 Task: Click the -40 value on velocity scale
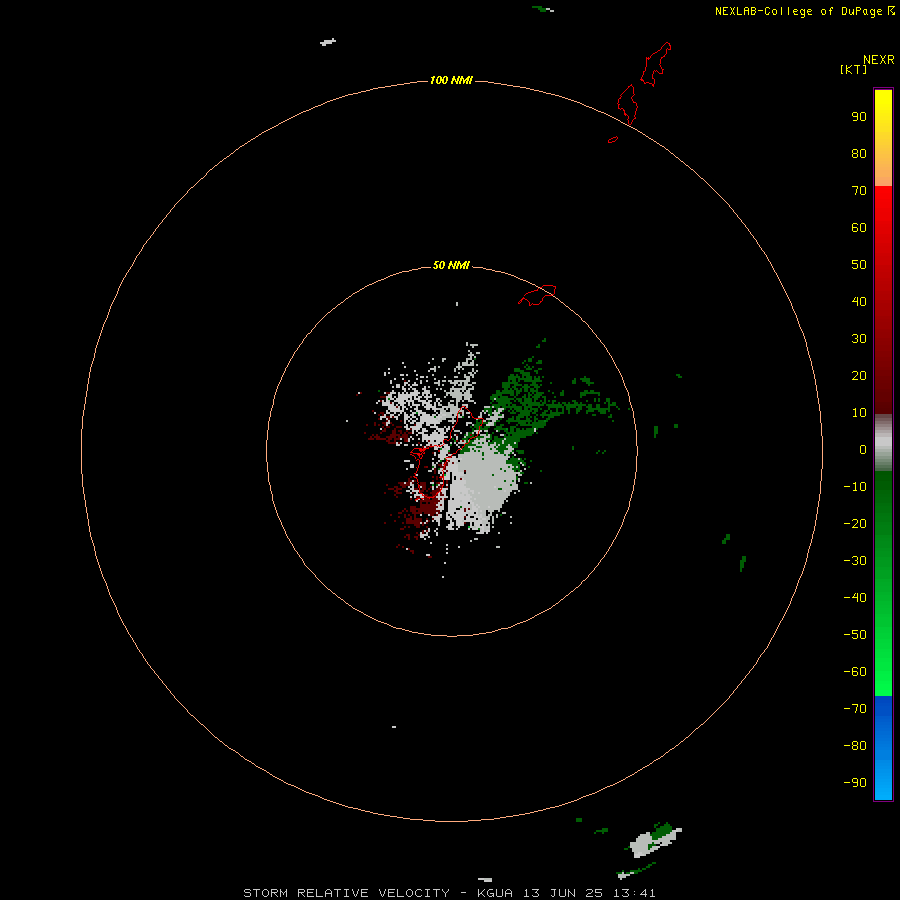tap(855, 598)
